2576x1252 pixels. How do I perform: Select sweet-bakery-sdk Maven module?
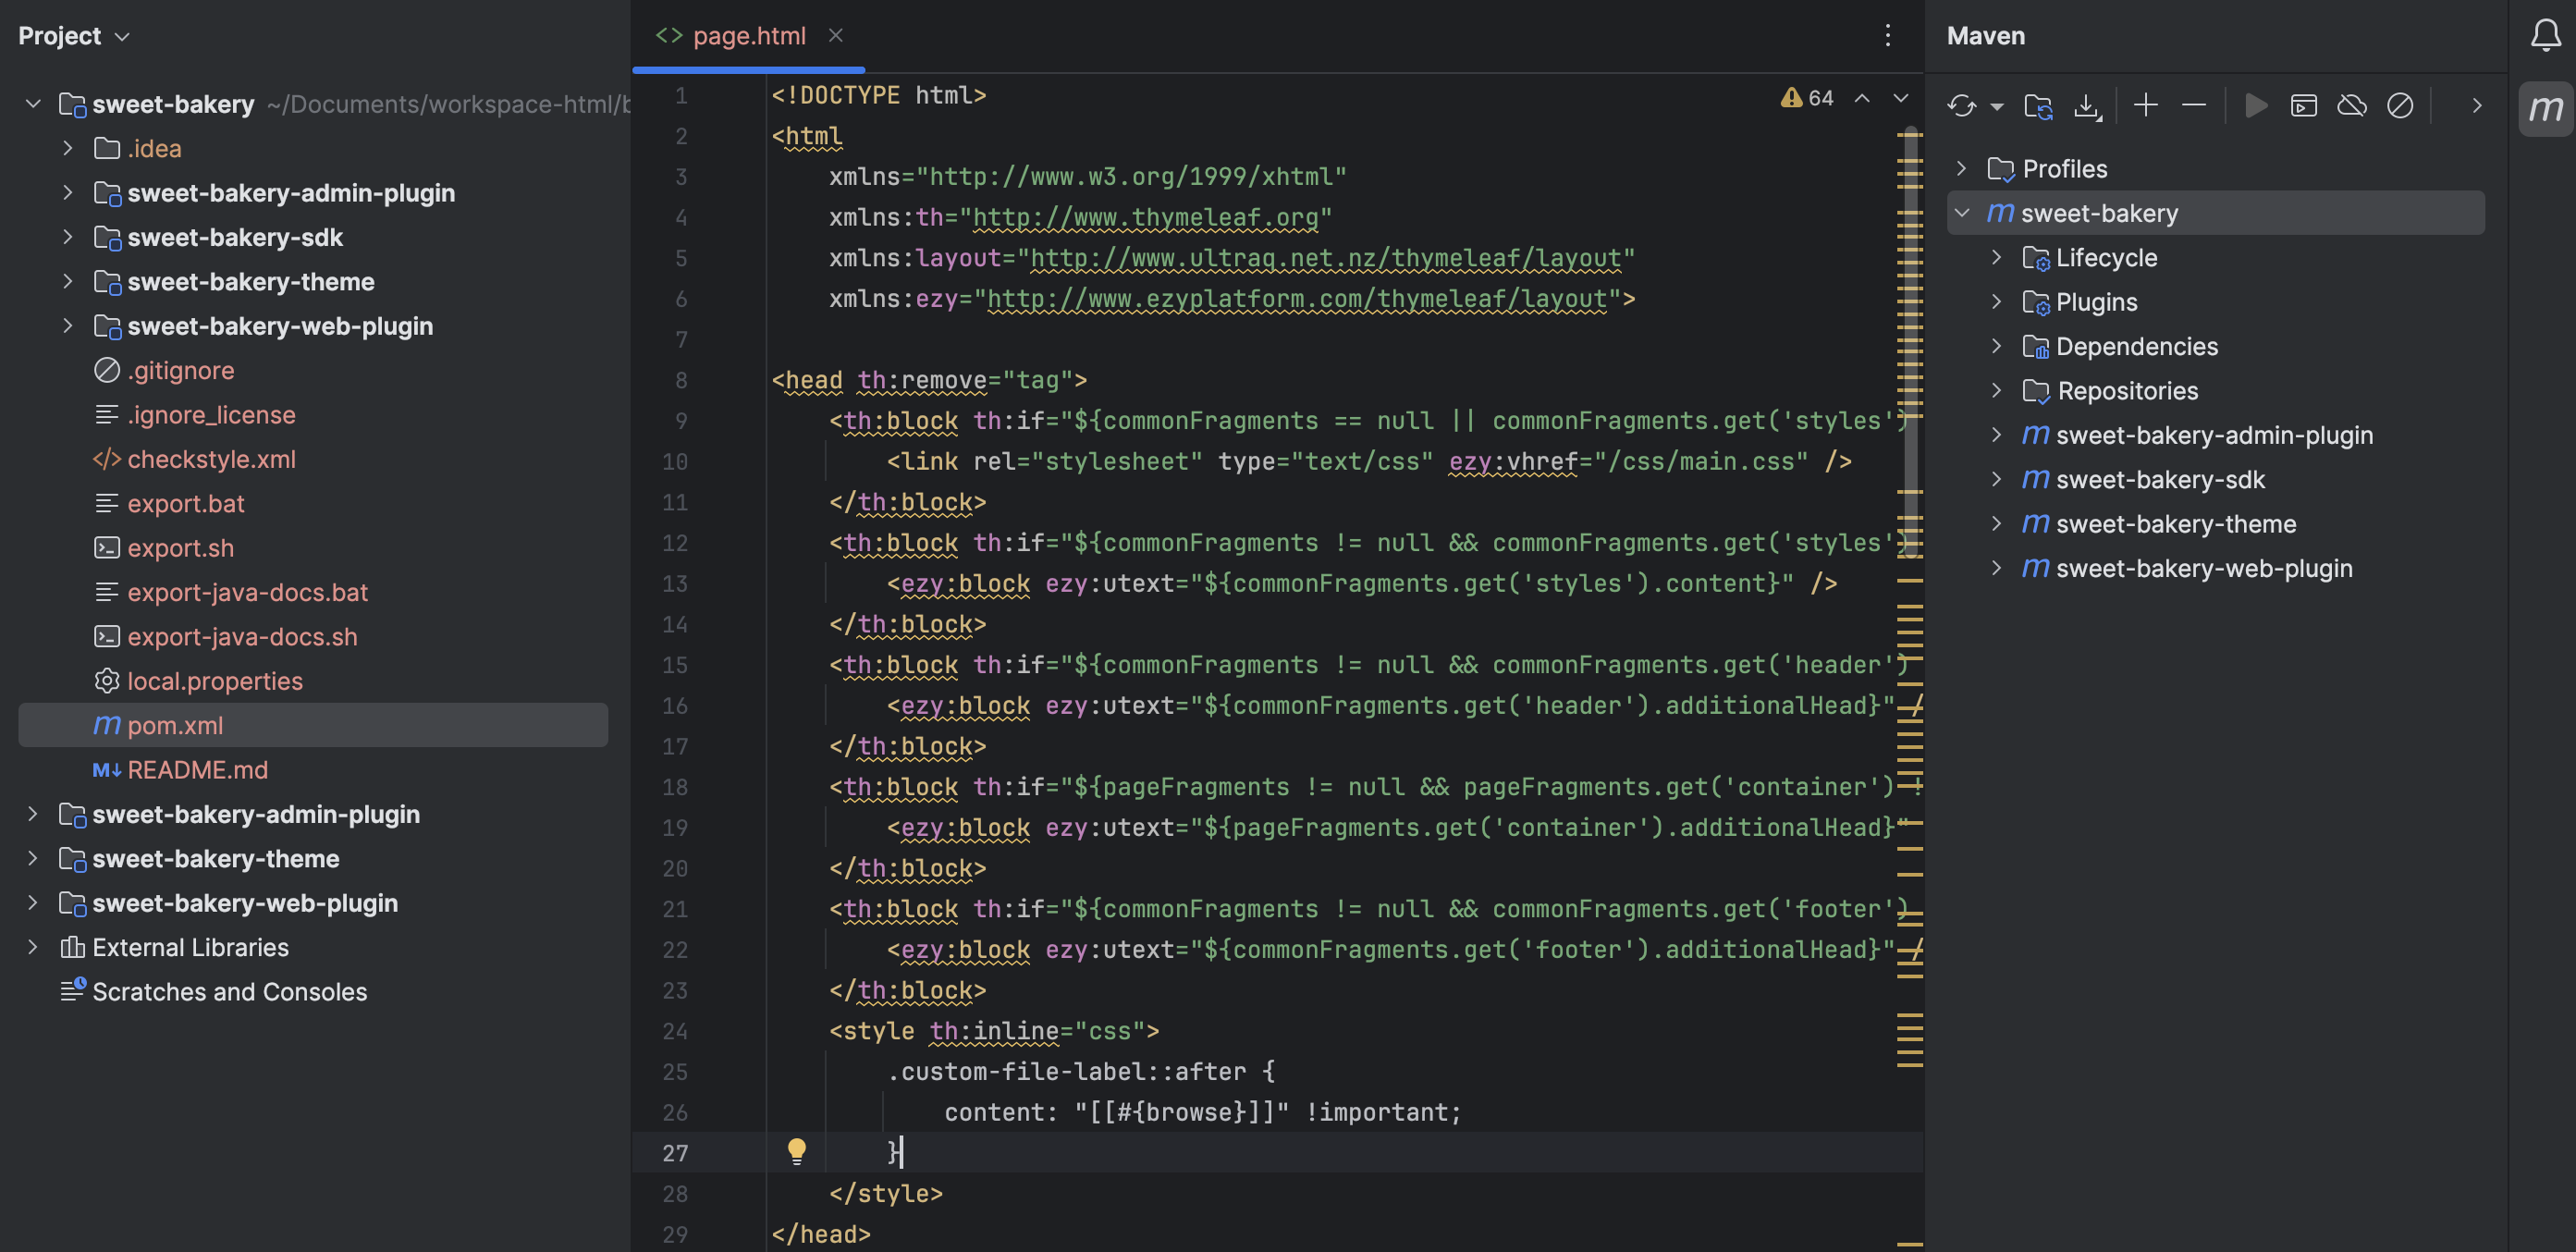pos(2159,479)
